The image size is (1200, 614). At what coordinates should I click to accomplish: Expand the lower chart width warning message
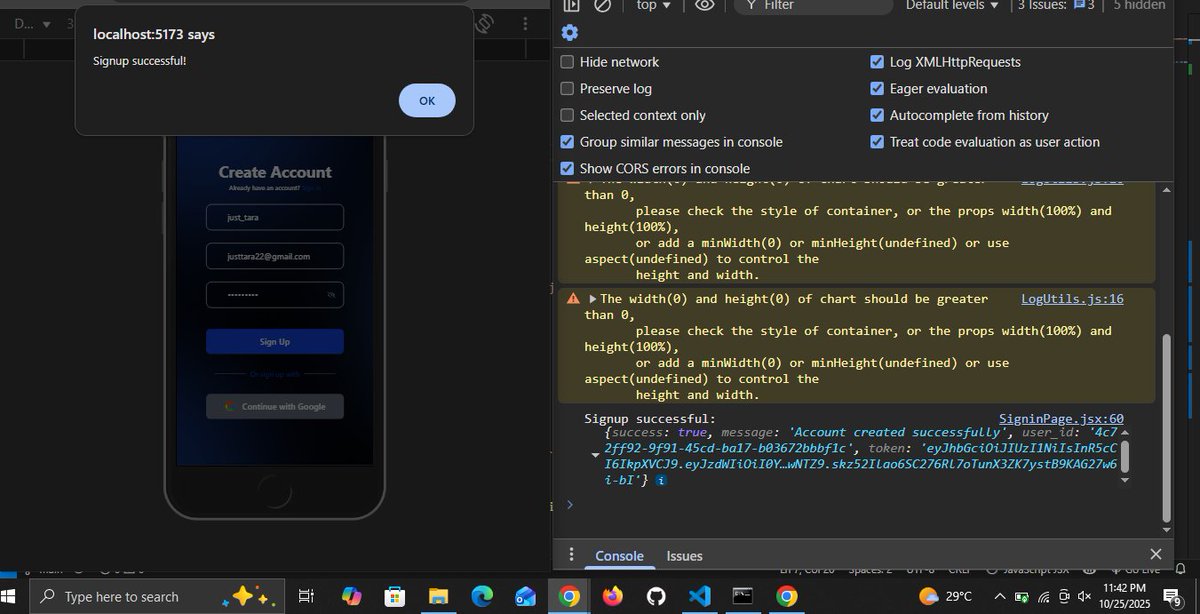(592, 299)
